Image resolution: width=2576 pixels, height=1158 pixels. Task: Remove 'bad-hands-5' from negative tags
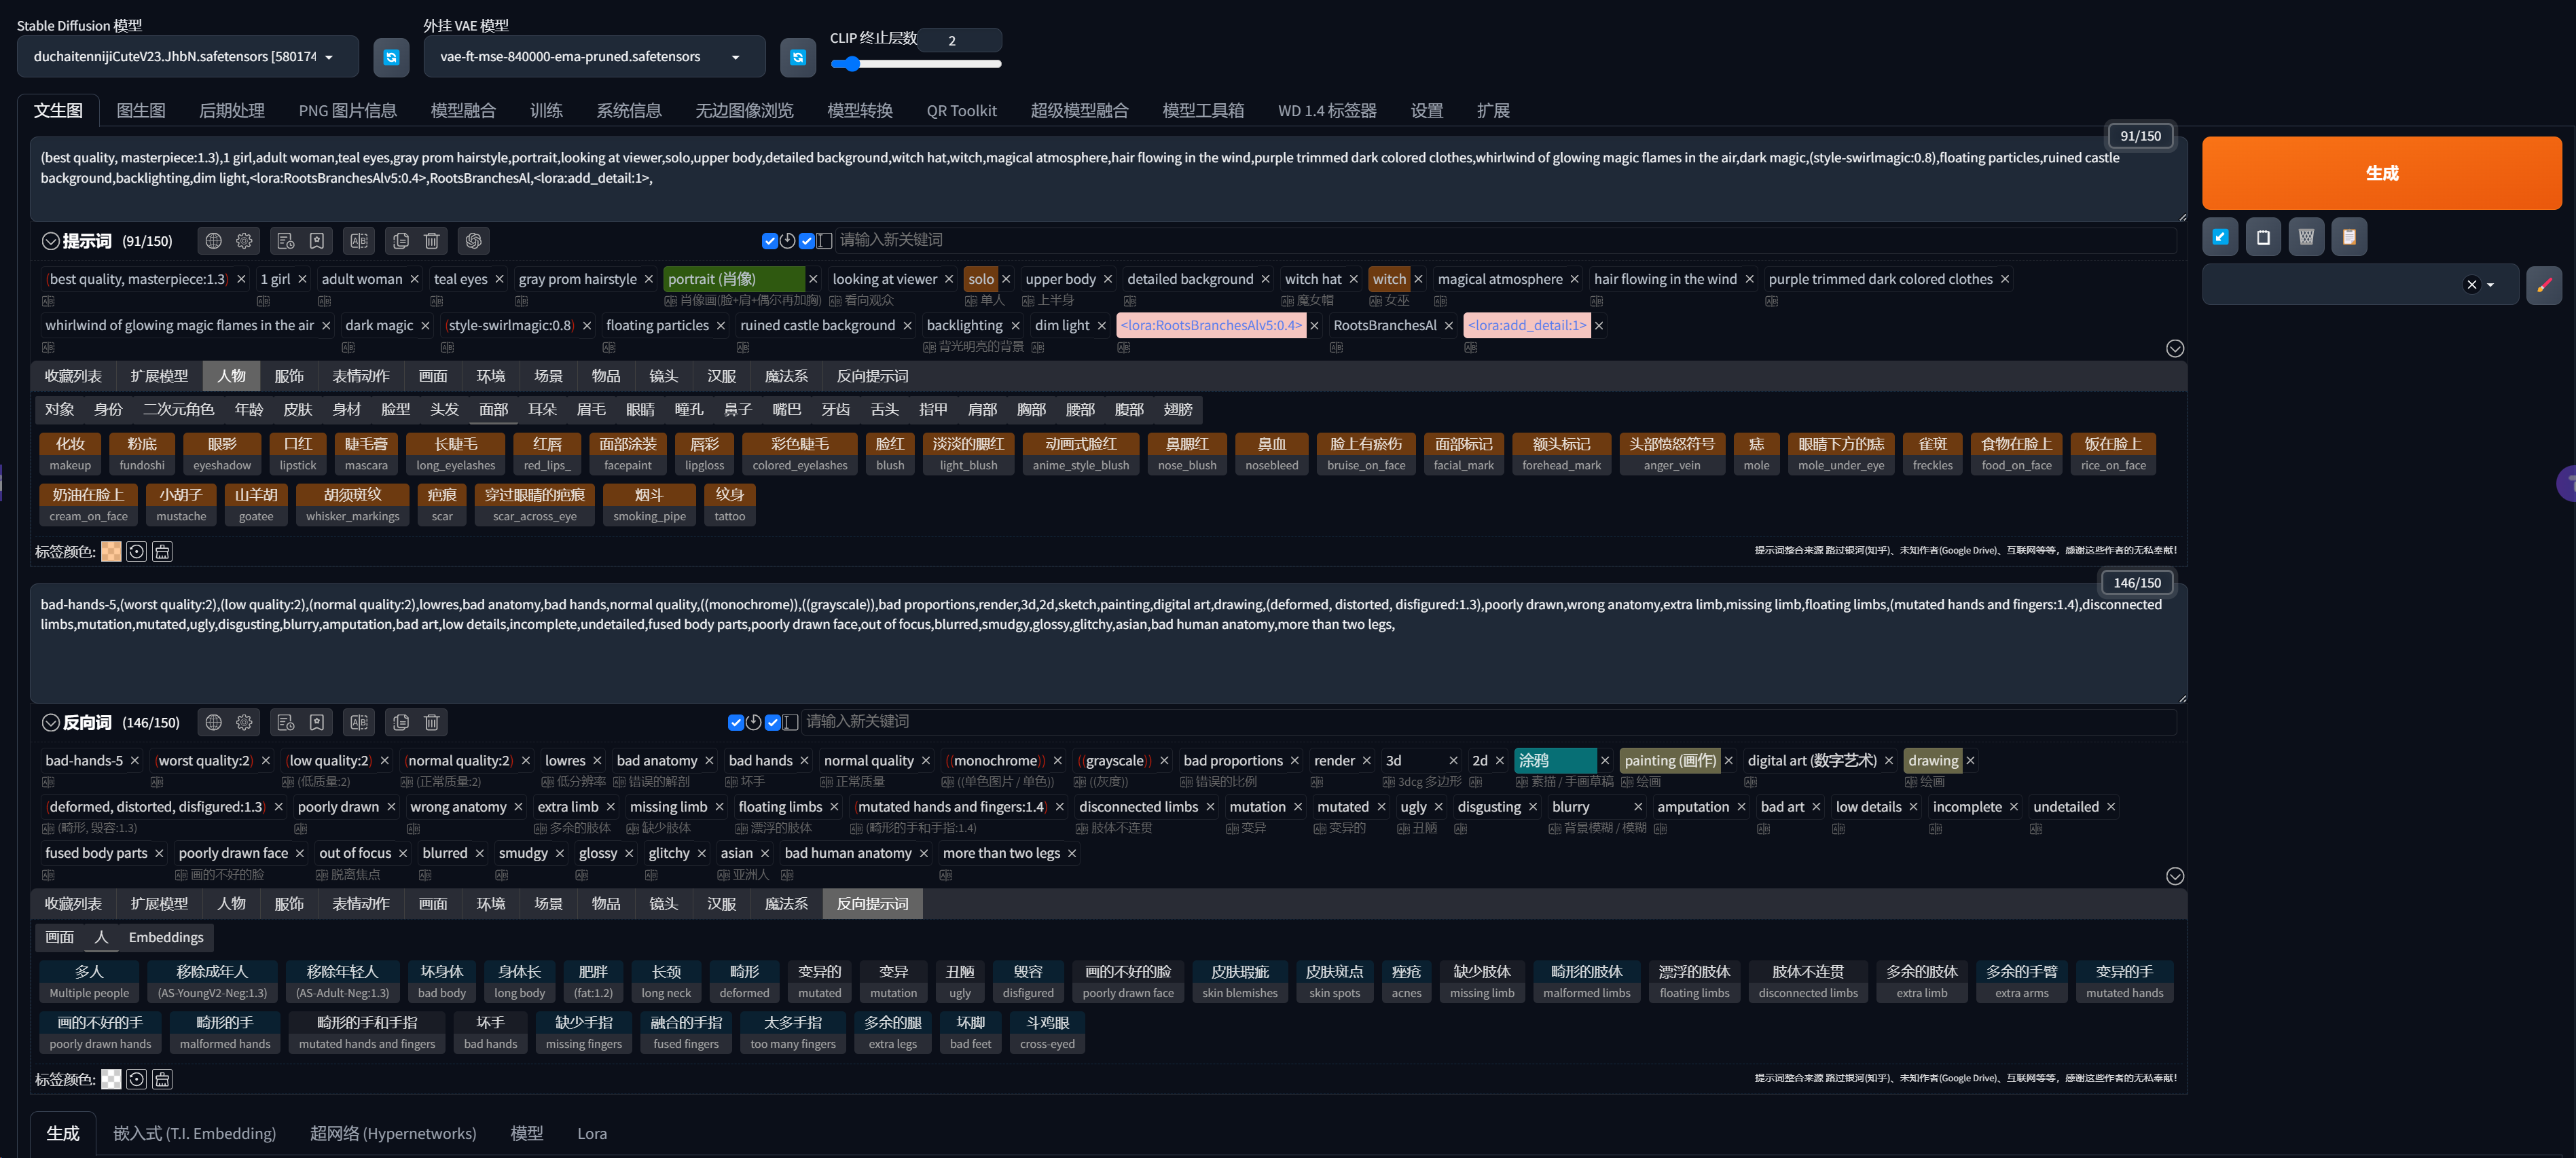pos(135,761)
